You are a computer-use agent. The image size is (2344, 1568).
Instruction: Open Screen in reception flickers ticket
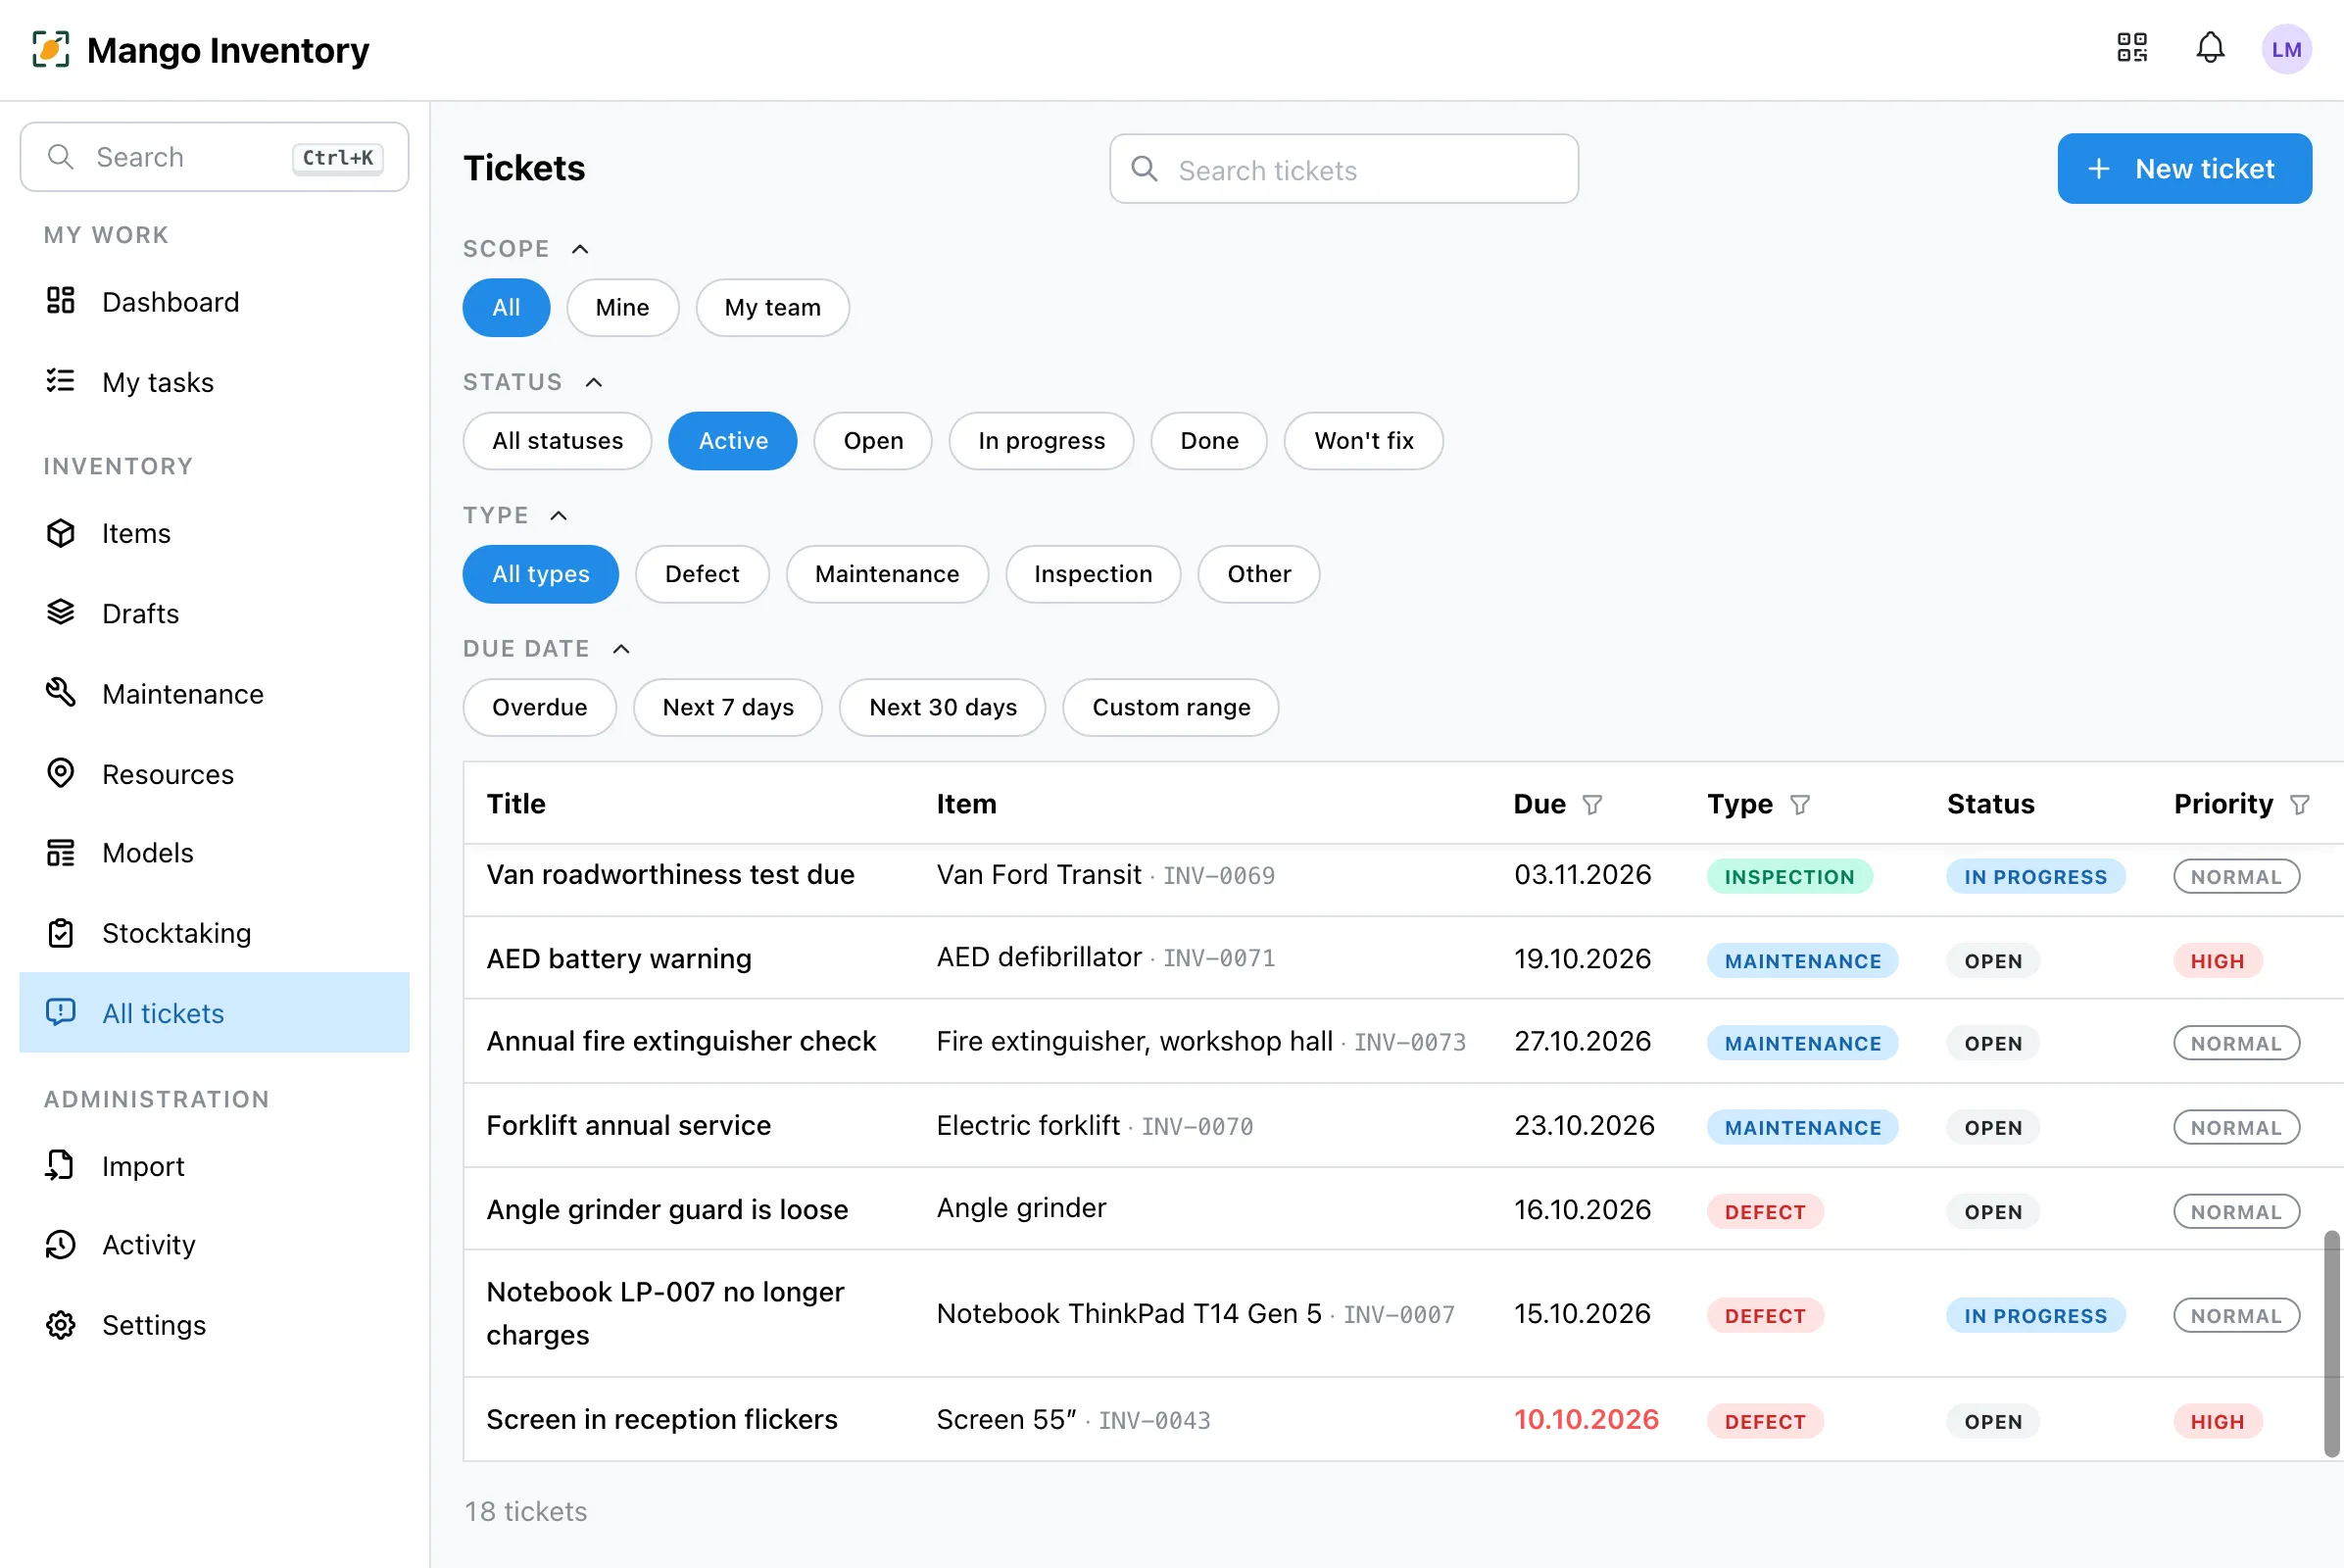tap(661, 1419)
